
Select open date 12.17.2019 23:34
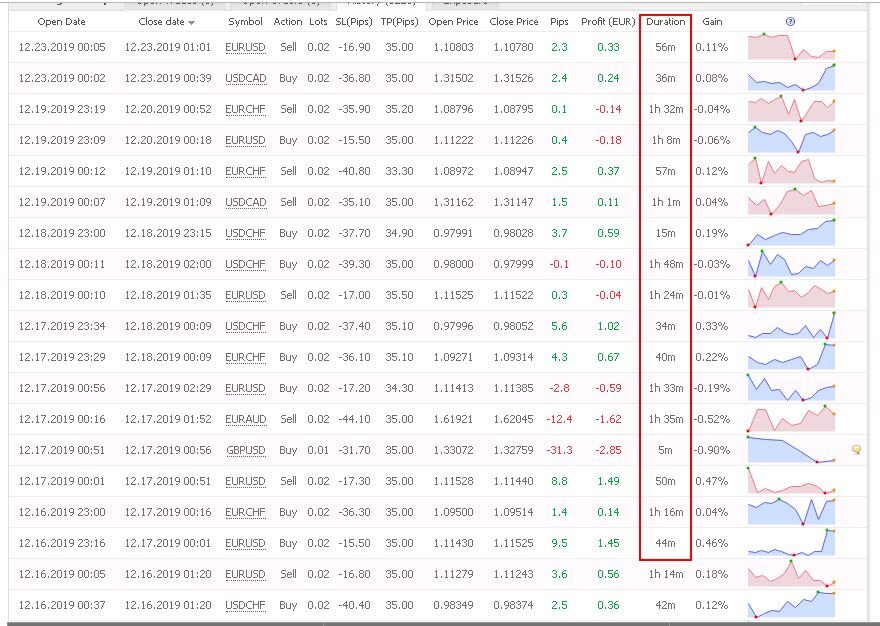(x=62, y=326)
